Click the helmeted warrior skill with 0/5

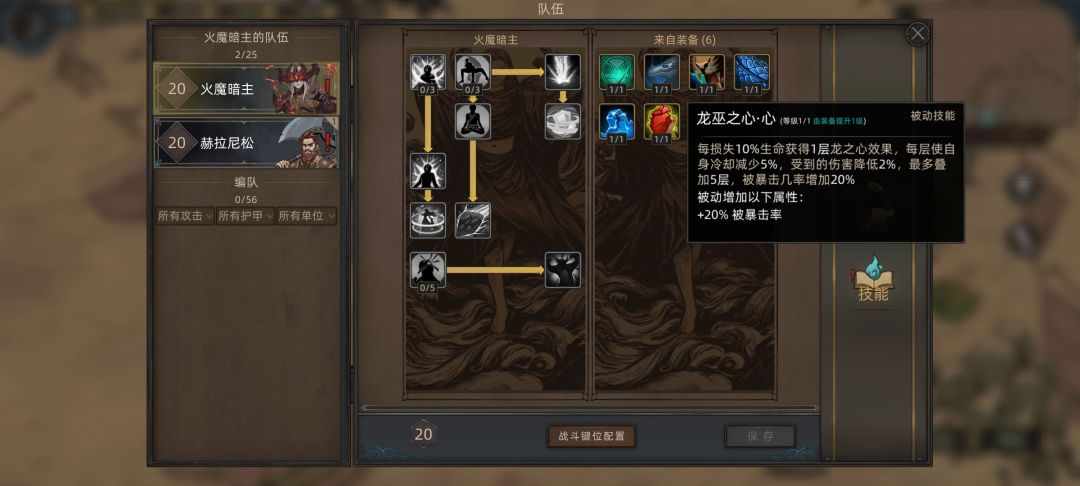point(428,270)
